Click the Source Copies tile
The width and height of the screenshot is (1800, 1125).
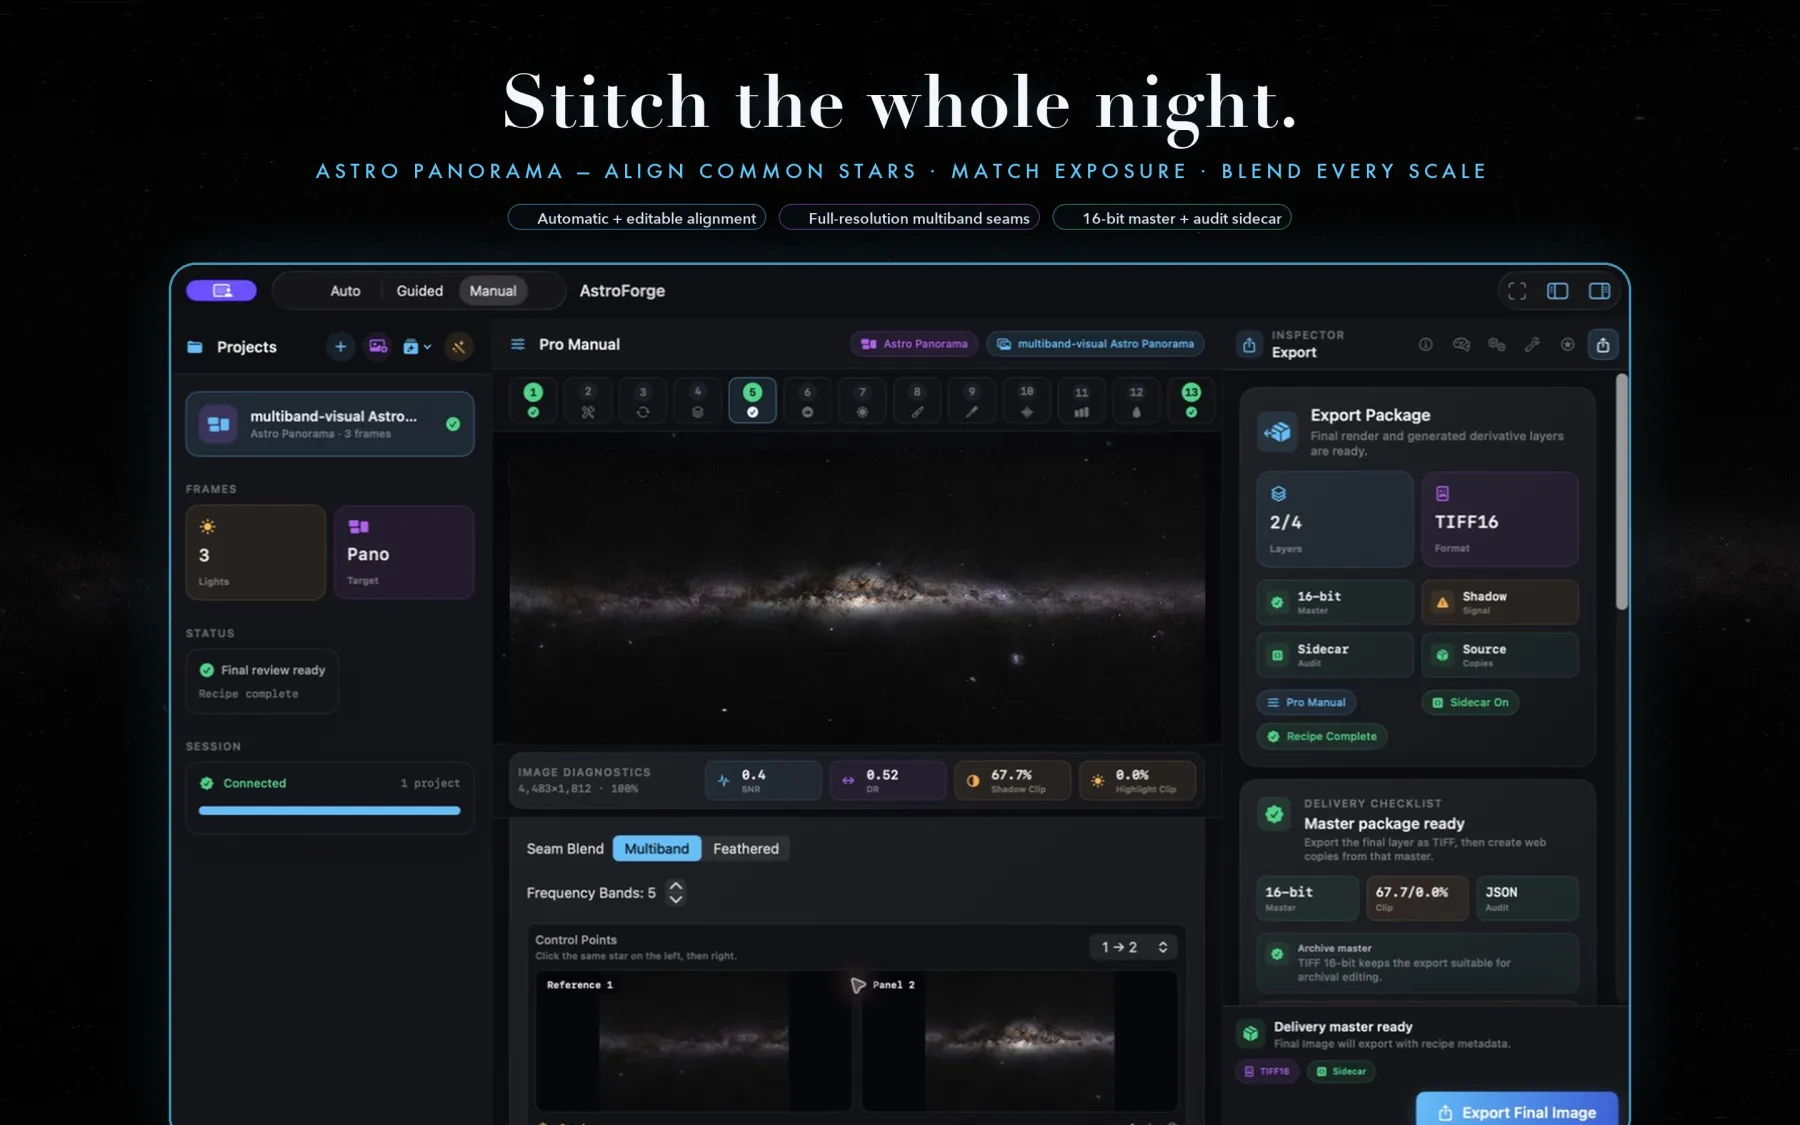pos(1500,655)
